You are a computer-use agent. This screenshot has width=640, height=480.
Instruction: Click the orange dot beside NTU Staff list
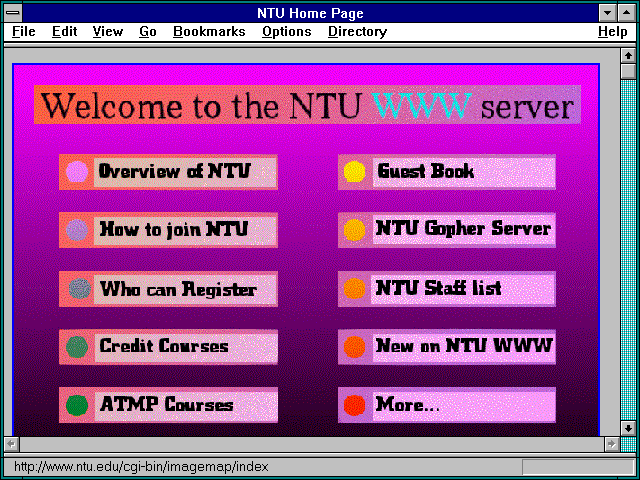(354, 289)
